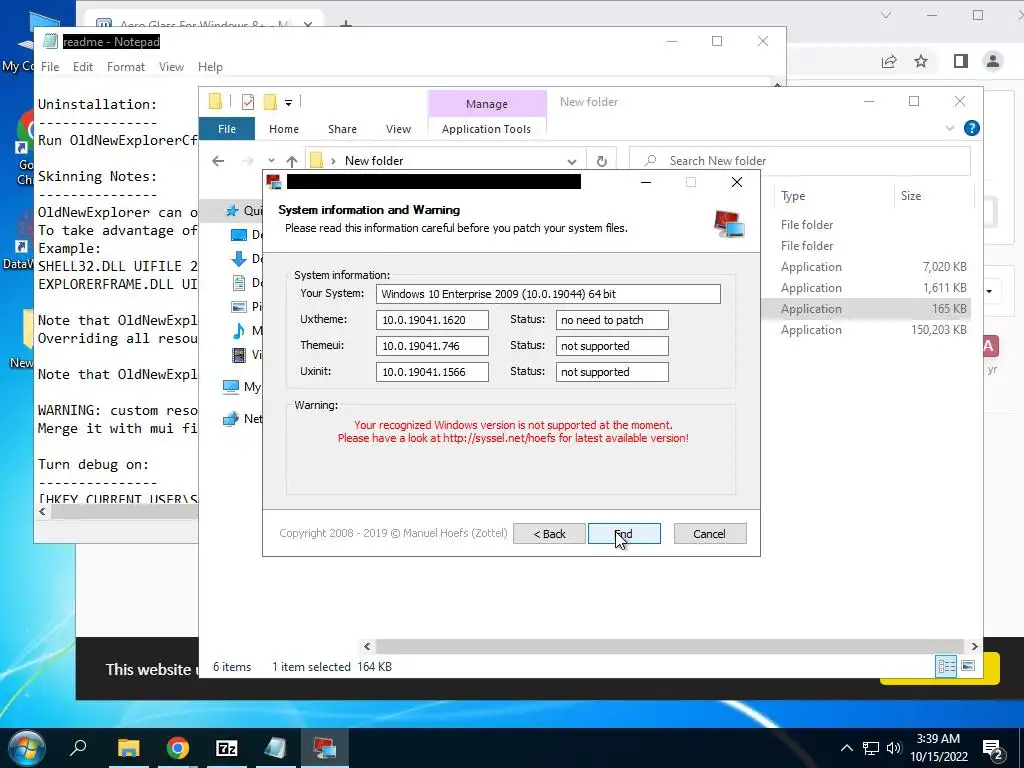Open the View ribbon tab in File Explorer

point(398,129)
